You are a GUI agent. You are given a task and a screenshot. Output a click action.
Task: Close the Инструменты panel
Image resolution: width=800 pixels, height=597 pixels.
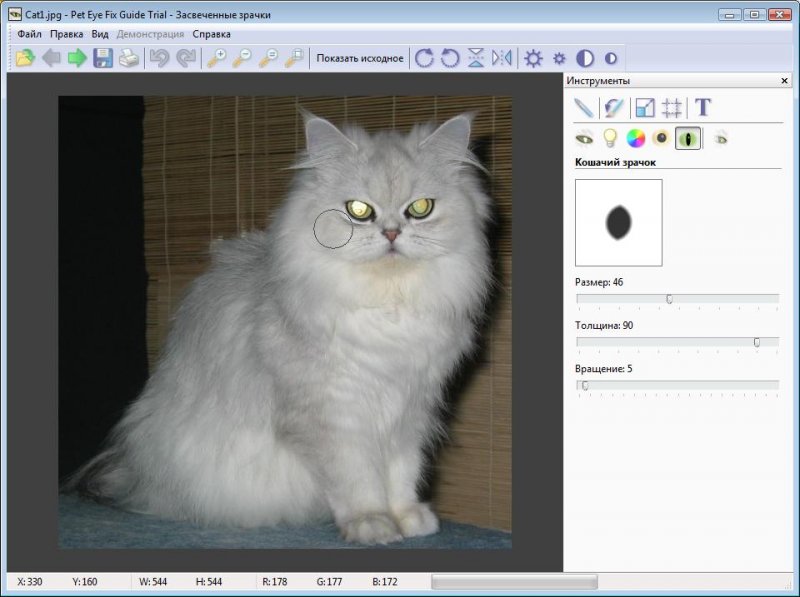coord(785,80)
